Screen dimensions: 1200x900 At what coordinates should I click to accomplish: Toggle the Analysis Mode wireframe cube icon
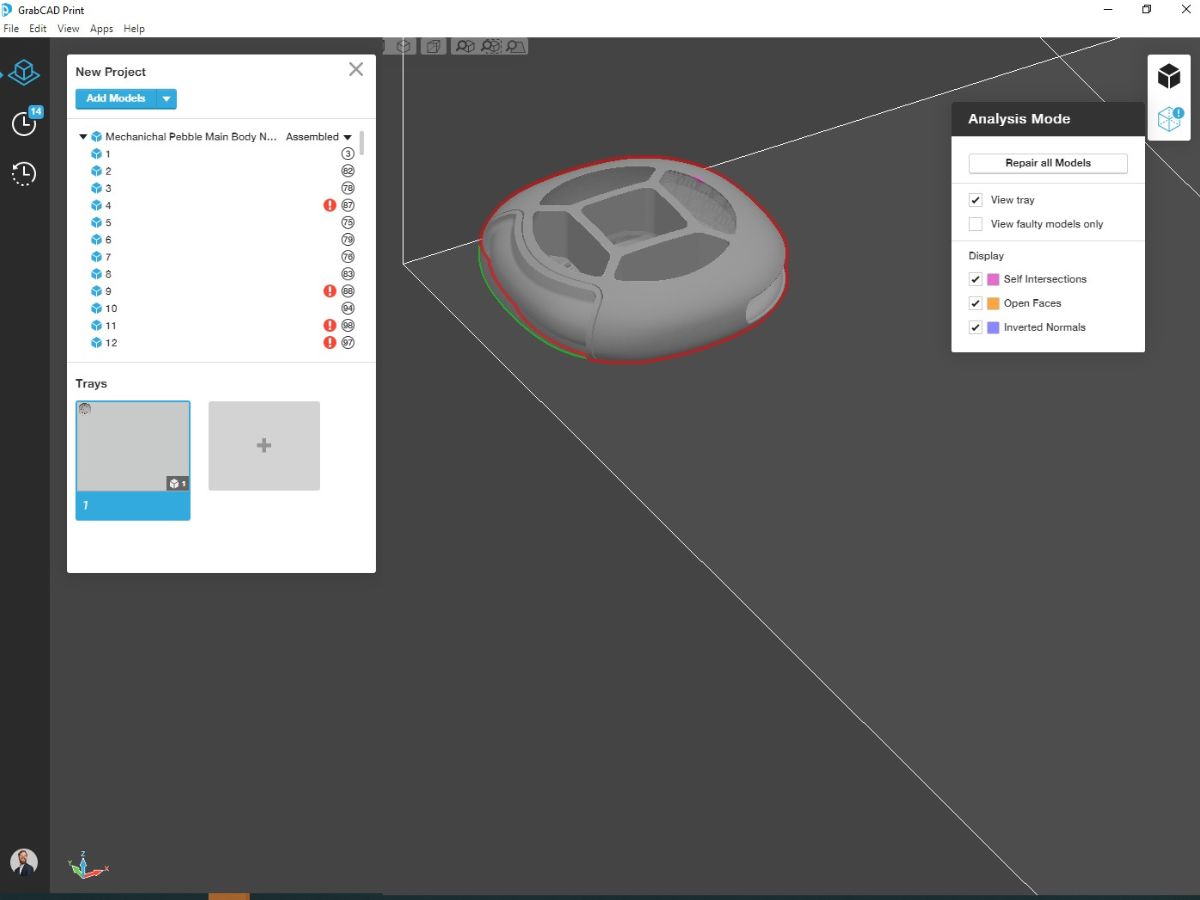(x=1169, y=119)
